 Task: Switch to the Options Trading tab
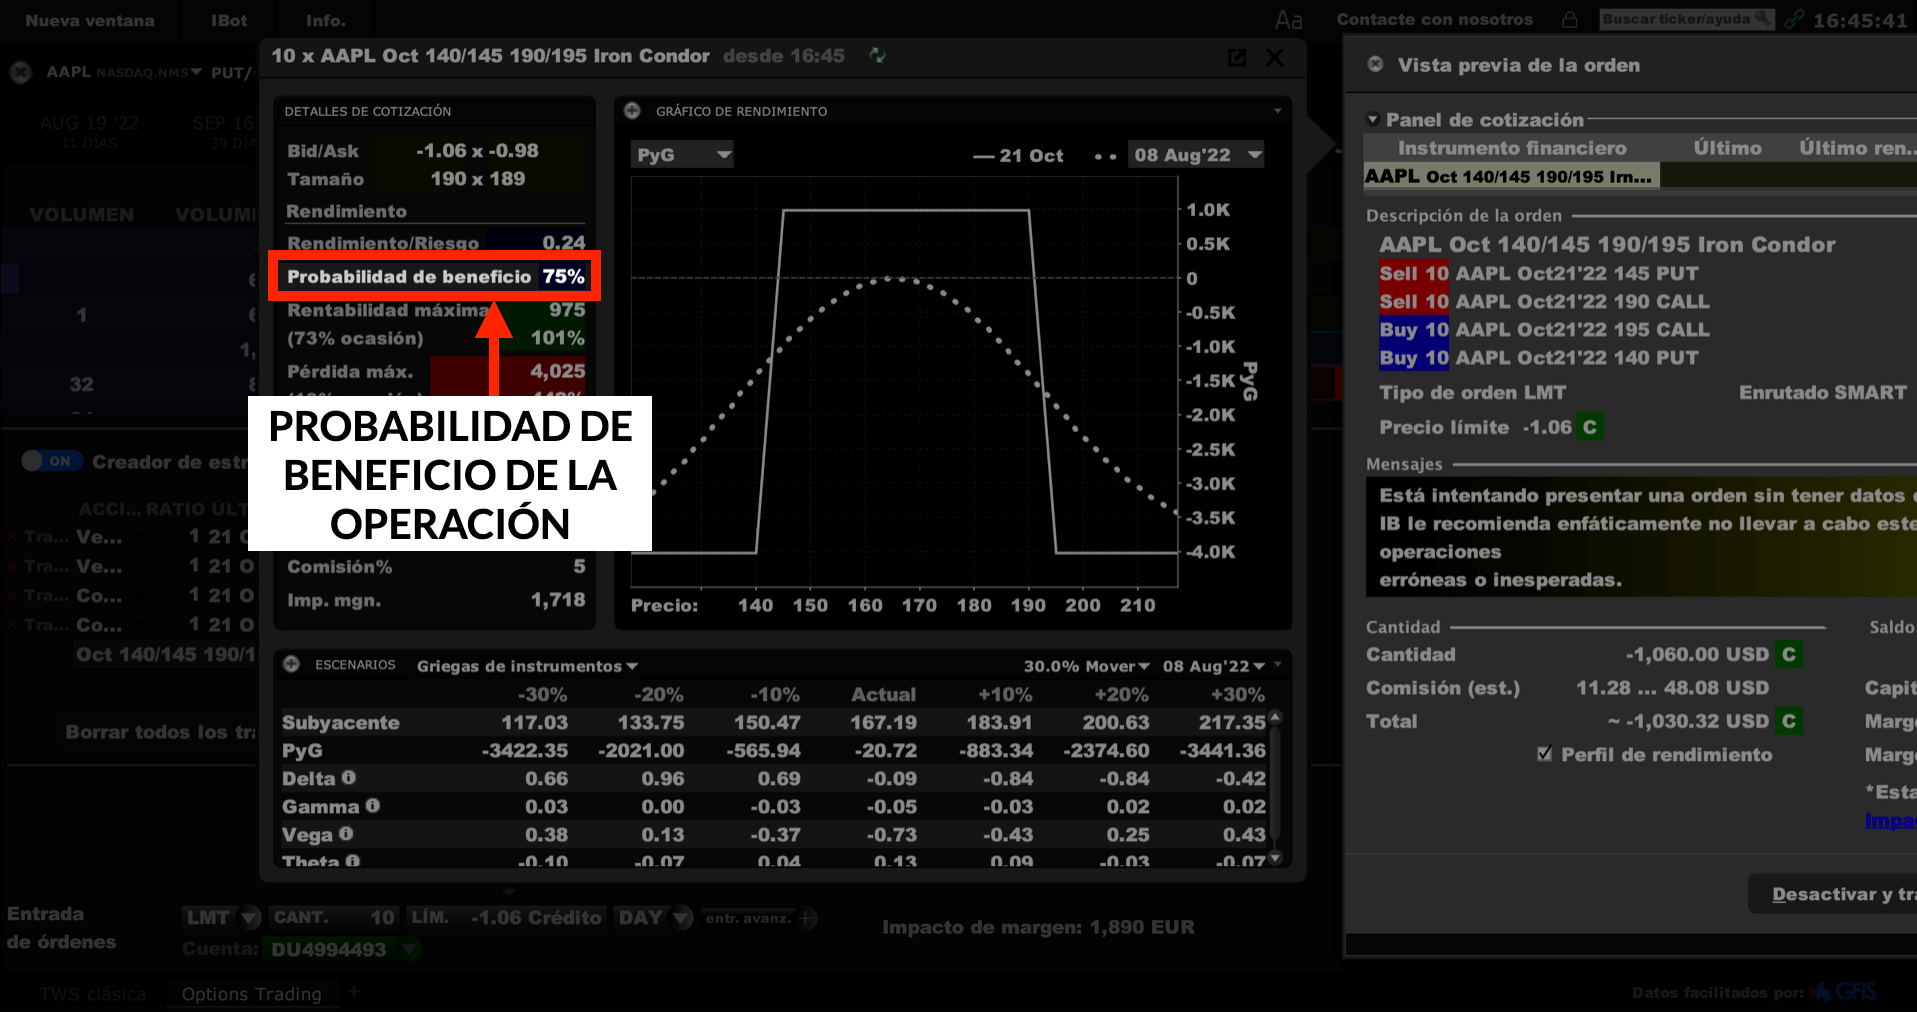click(251, 994)
